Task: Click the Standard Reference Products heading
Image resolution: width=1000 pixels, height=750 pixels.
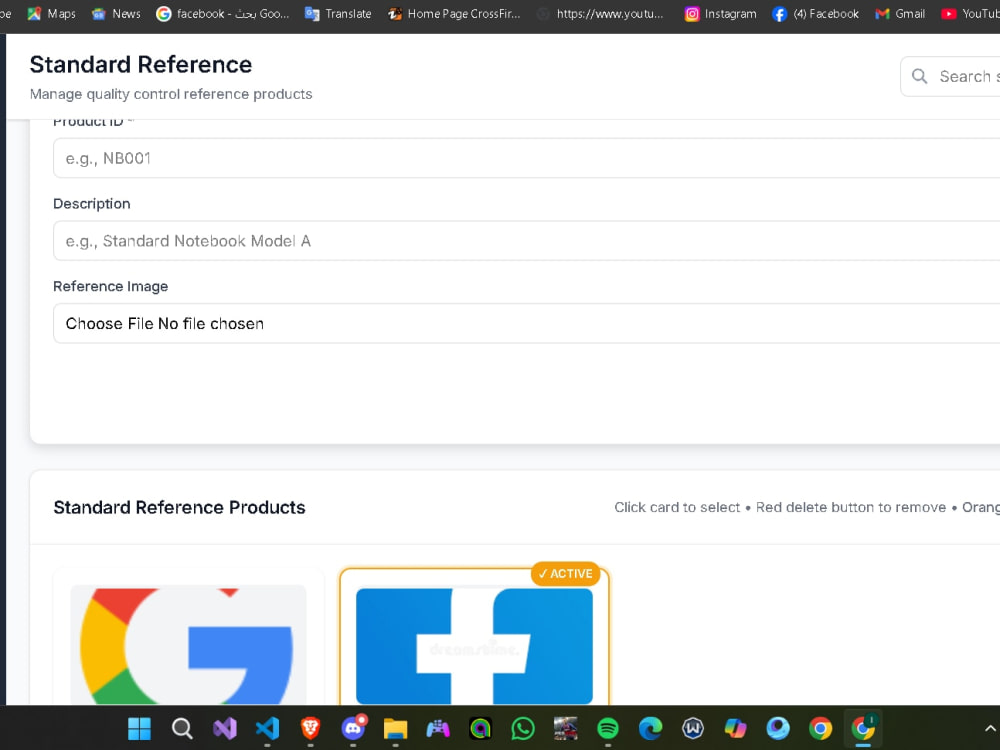Action: tap(179, 507)
